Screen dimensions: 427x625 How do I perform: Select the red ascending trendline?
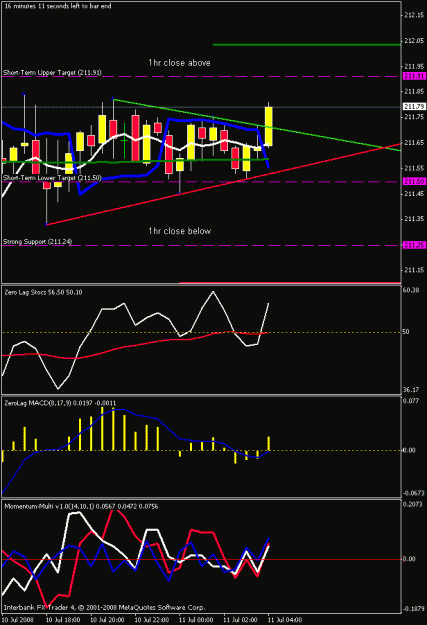coord(223,184)
